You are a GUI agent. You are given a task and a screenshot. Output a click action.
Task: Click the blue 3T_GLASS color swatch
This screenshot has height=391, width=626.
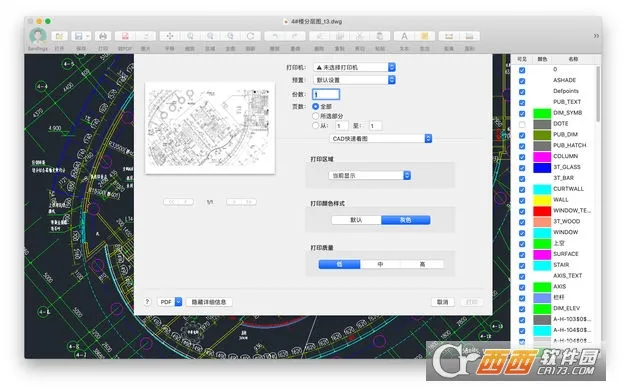point(542,167)
